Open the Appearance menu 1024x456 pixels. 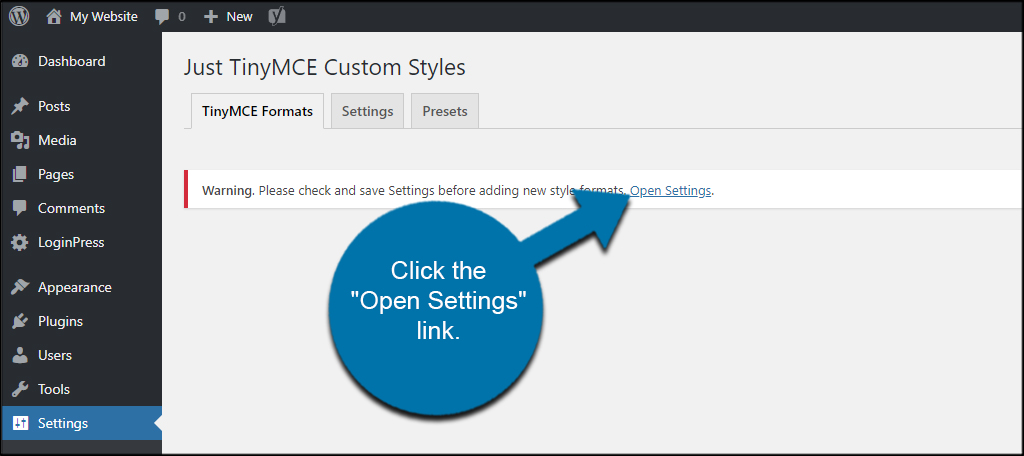(81, 287)
